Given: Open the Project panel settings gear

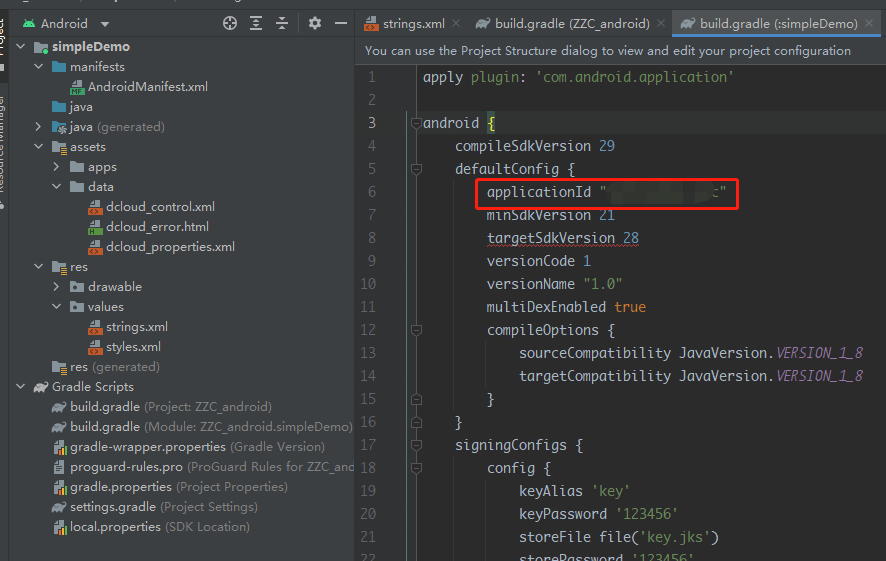Looking at the screenshot, I should tap(315, 23).
